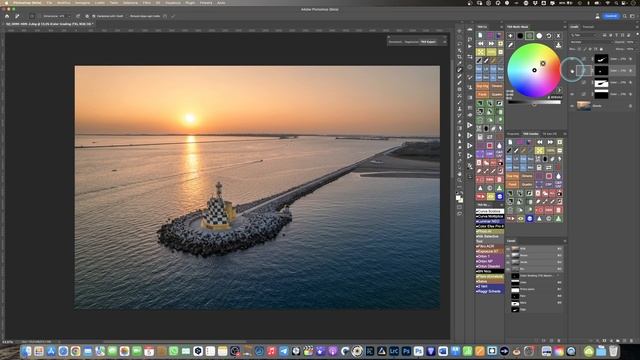Toggle visibility of the Blue channel

coord(508,269)
